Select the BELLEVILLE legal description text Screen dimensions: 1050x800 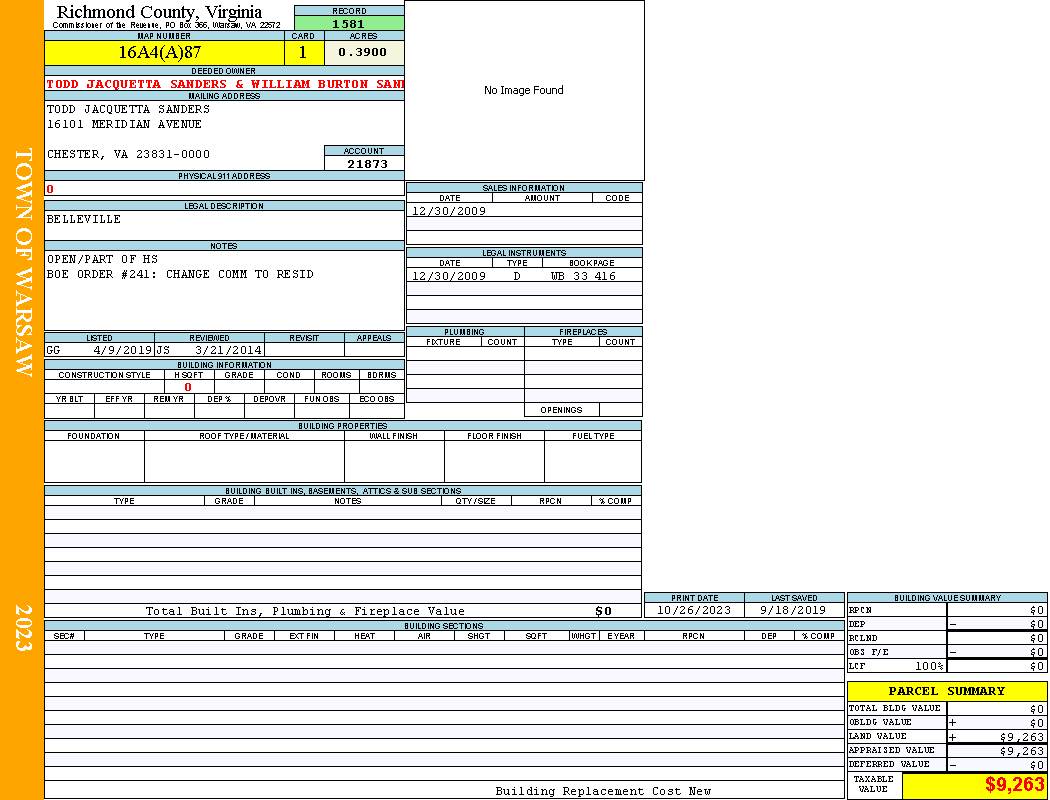[84, 219]
